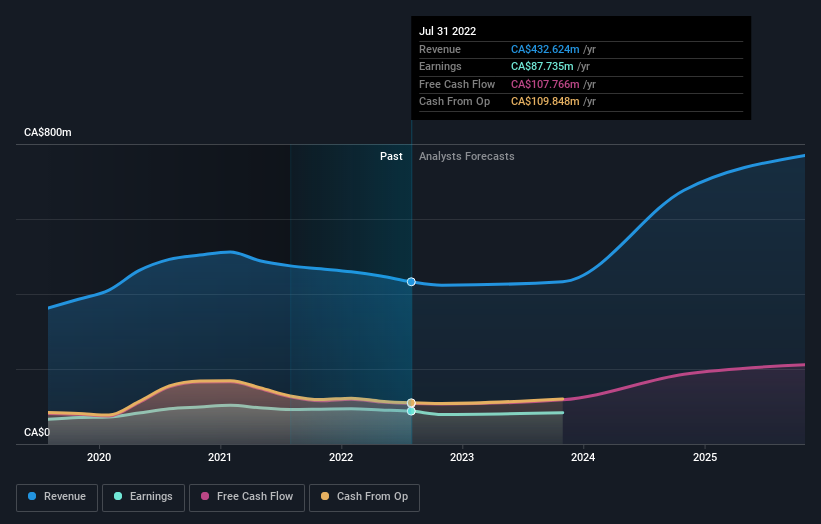Click the 2020 x-axis label
Image resolution: width=821 pixels, height=524 pixels.
[99, 457]
